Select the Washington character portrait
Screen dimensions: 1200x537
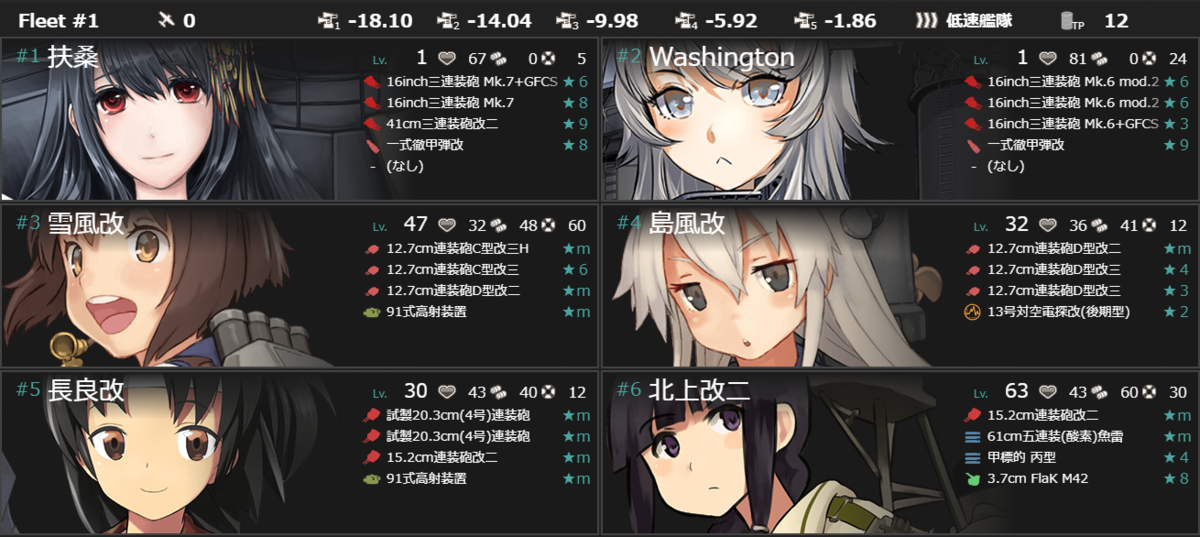tap(780, 118)
